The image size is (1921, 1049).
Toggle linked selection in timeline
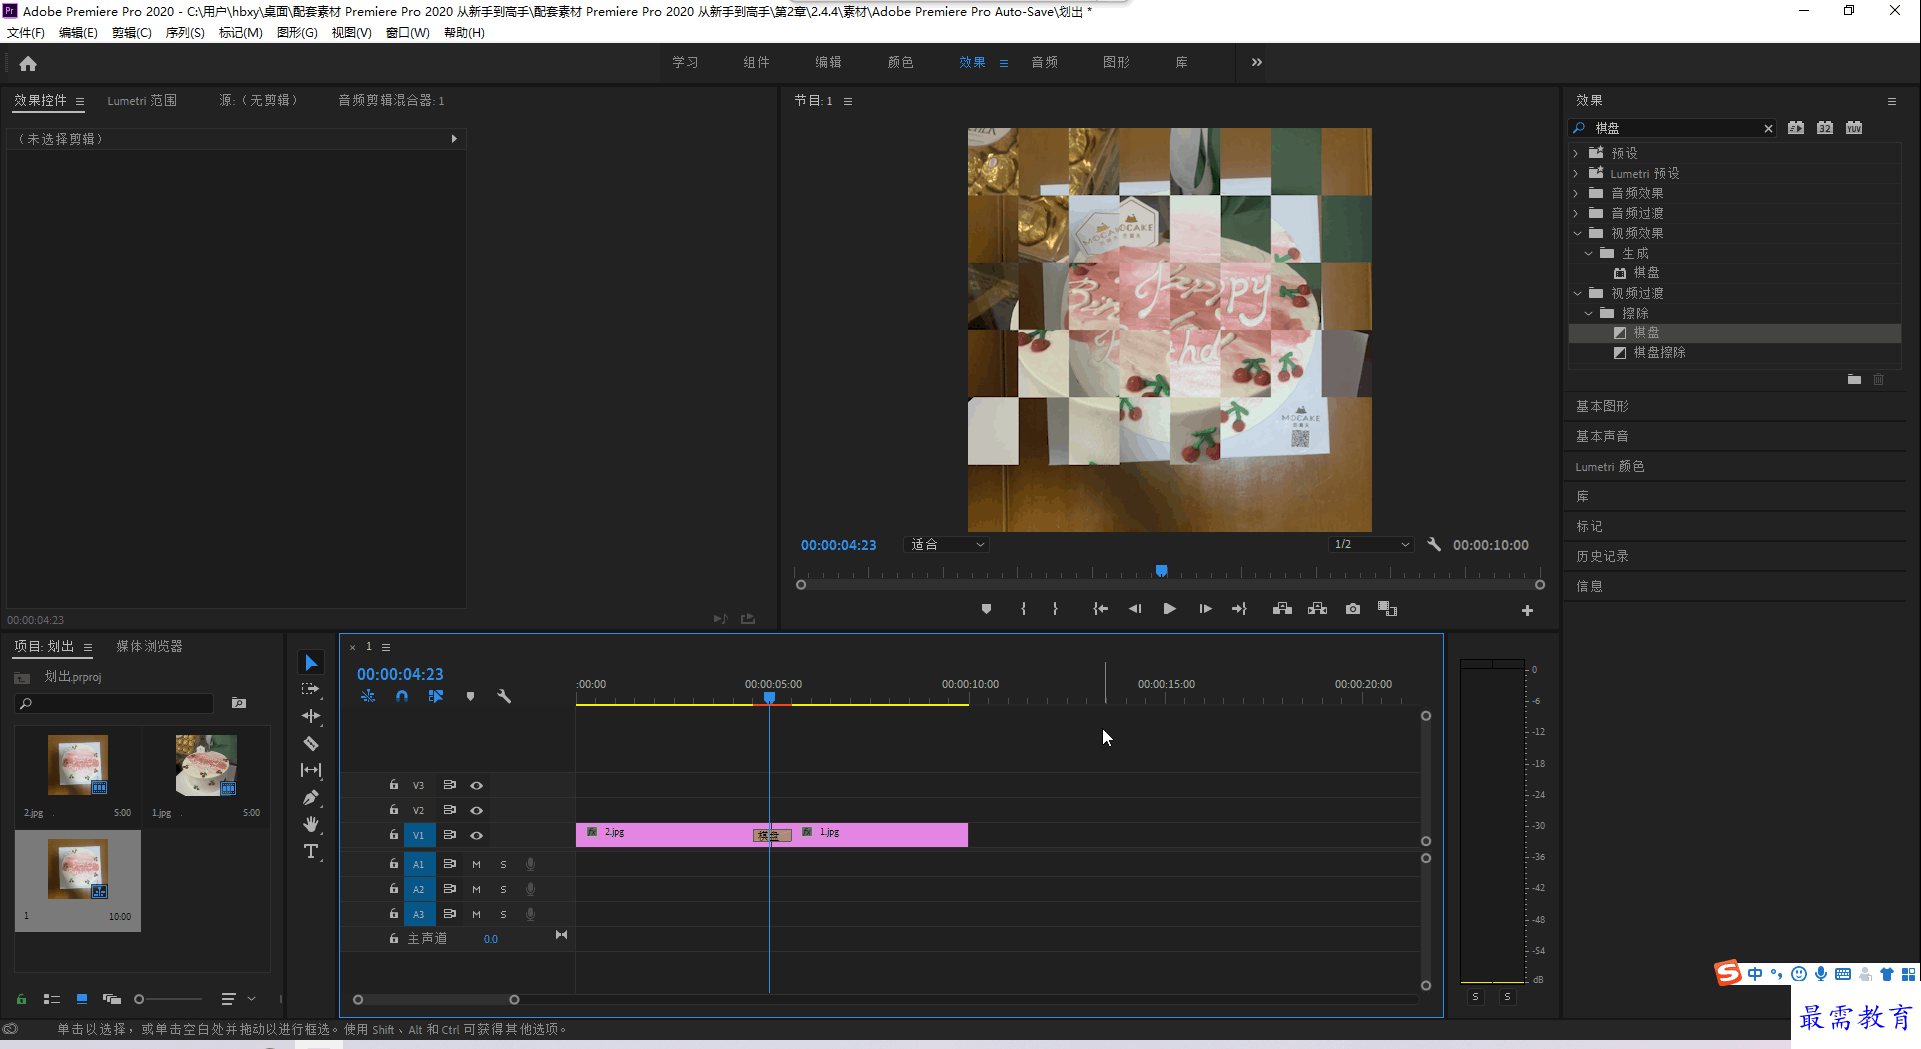coord(436,696)
